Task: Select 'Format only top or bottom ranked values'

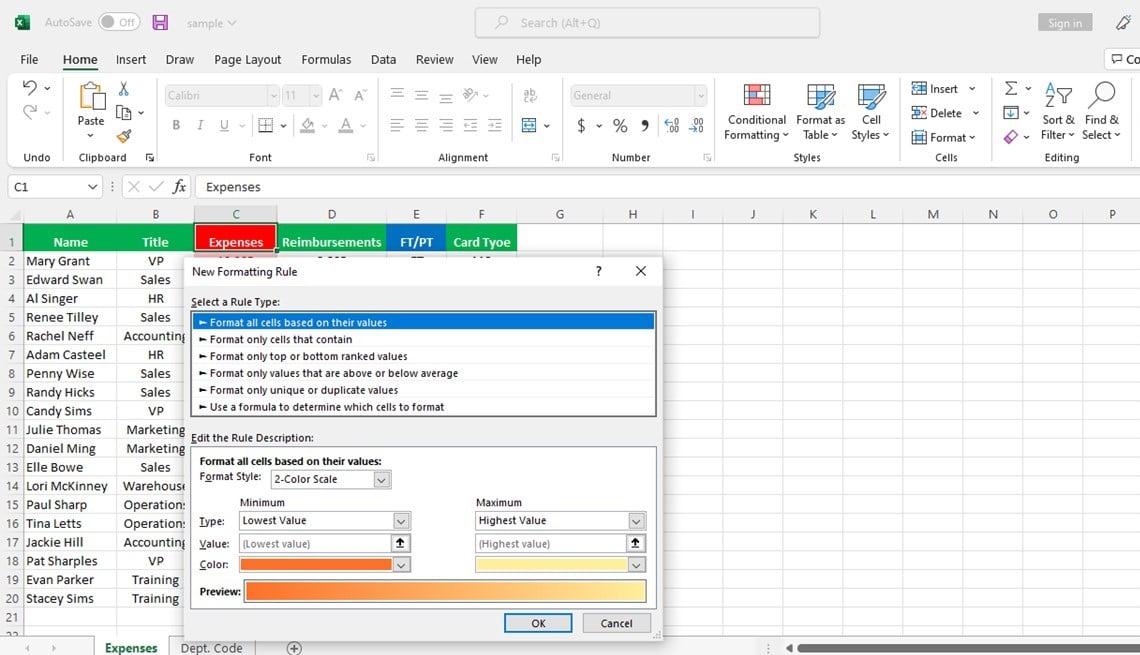Action: [424, 356]
